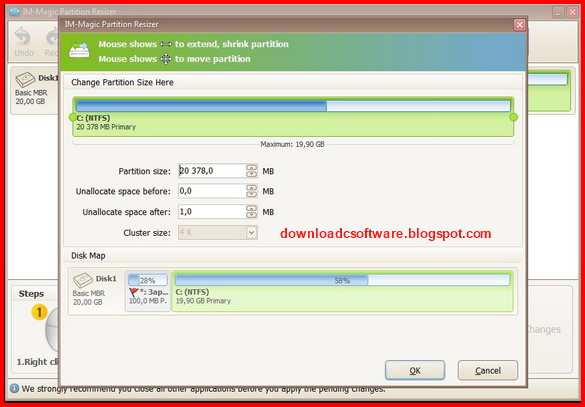Open the Cluster size dropdown

[251, 233]
